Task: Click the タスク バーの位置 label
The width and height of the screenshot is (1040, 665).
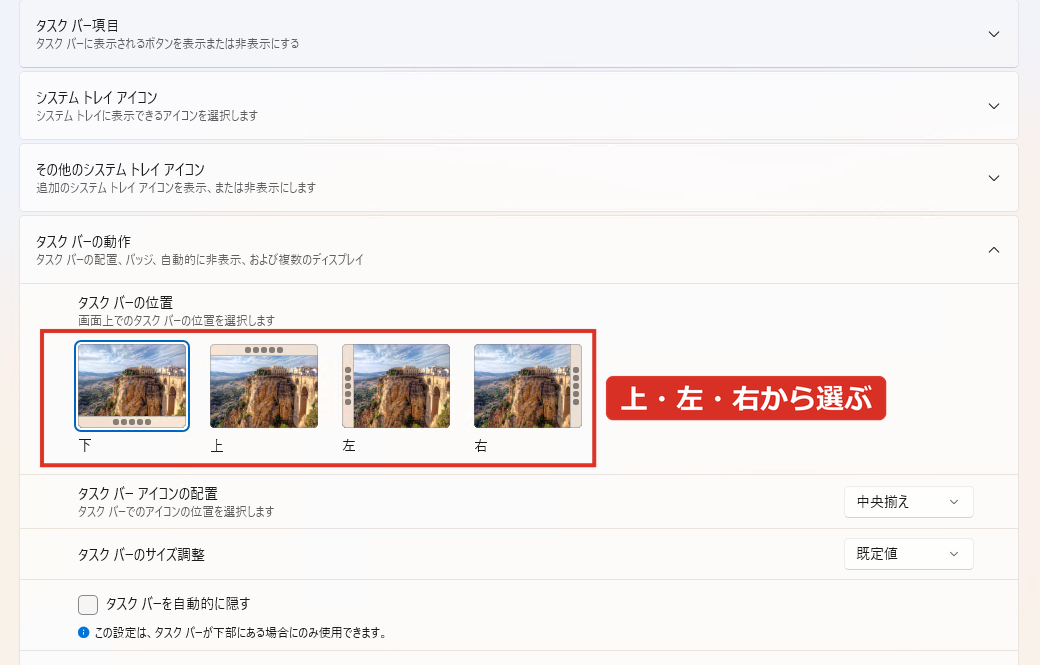Action: point(125,303)
